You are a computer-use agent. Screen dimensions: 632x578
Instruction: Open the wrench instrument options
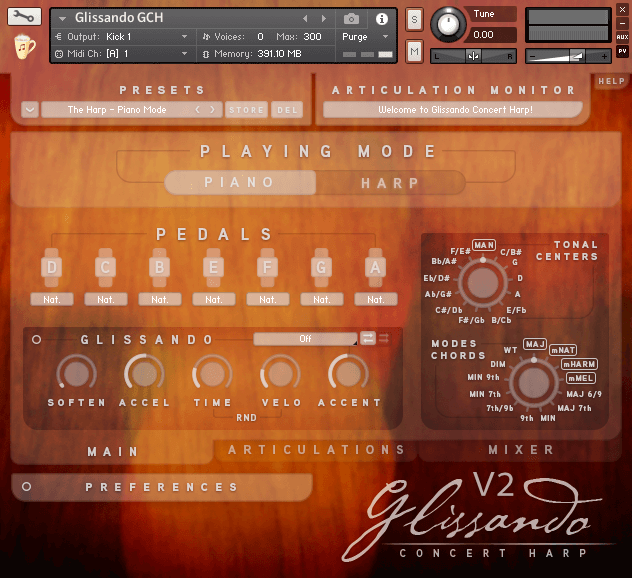coord(24,17)
